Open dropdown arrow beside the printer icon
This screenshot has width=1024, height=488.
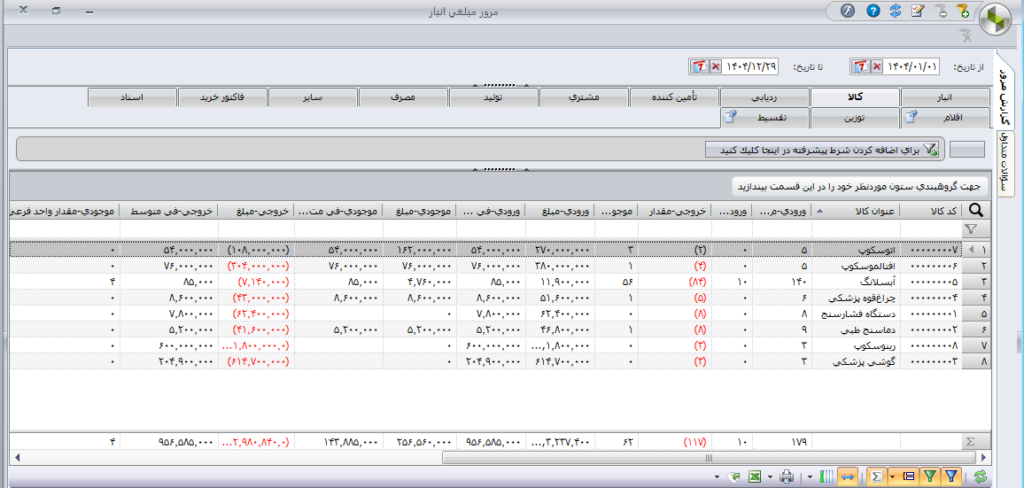pos(771,477)
